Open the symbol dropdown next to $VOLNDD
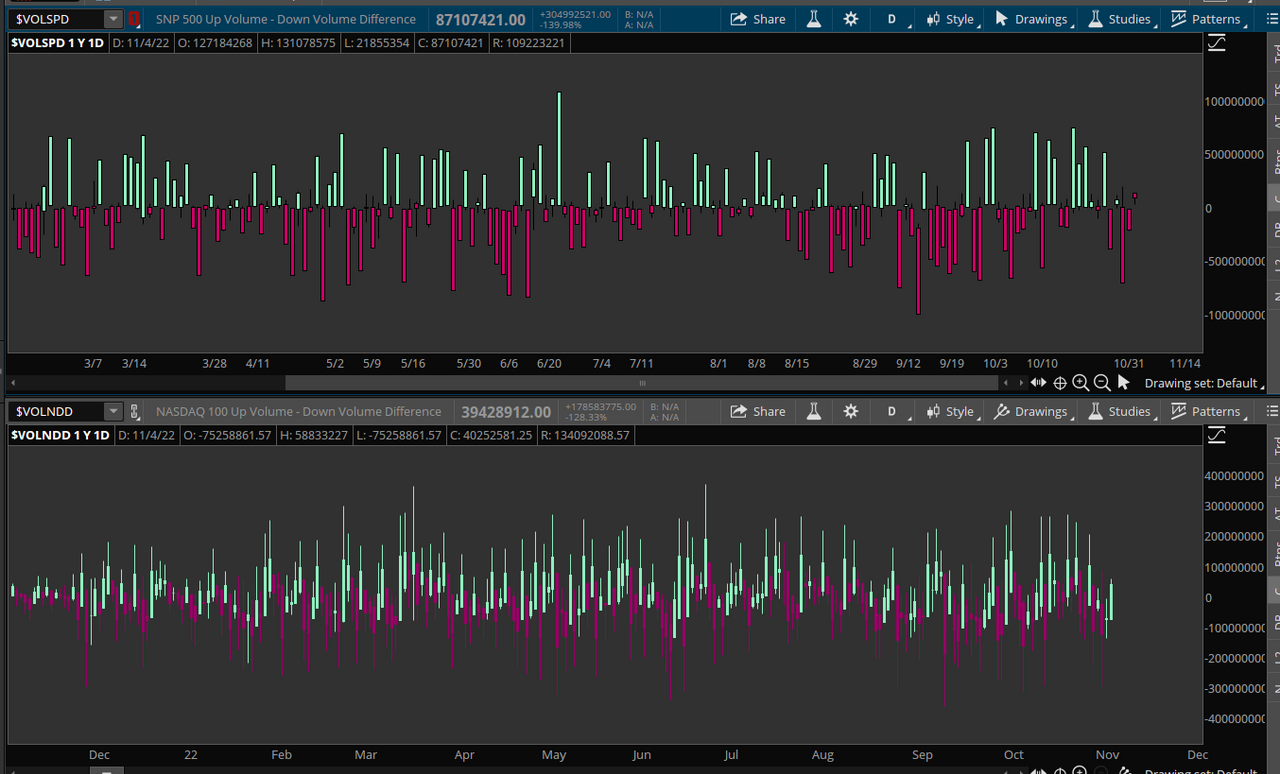Screen dimensions: 1280x774 pyautogui.click(x=114, y=411)
